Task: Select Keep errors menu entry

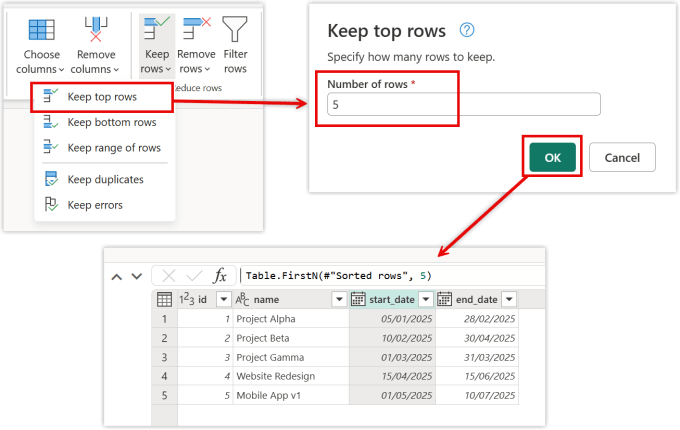Action: [105, 205]
